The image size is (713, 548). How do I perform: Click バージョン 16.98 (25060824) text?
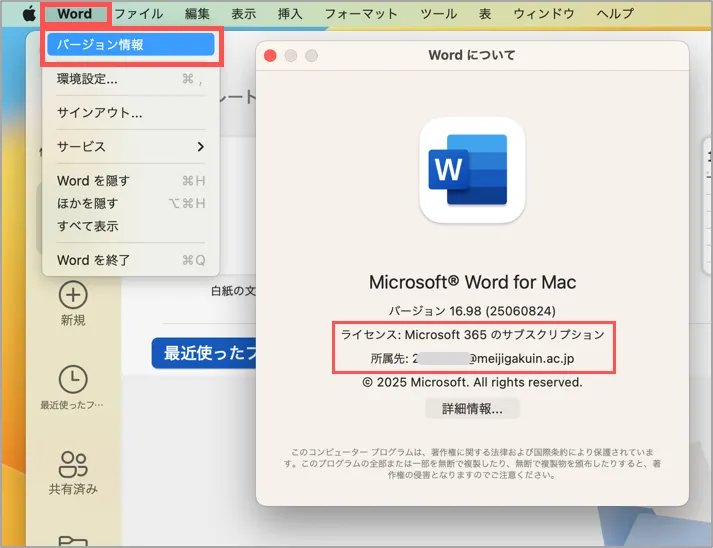[472, 311]
